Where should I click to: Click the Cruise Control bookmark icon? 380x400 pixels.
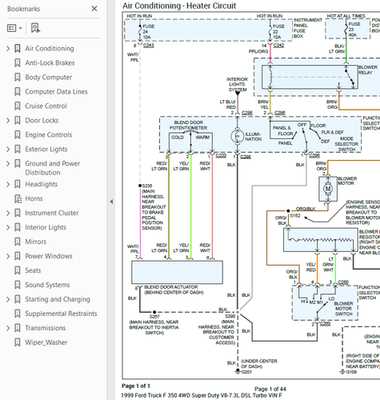click(x=17, y=106)
